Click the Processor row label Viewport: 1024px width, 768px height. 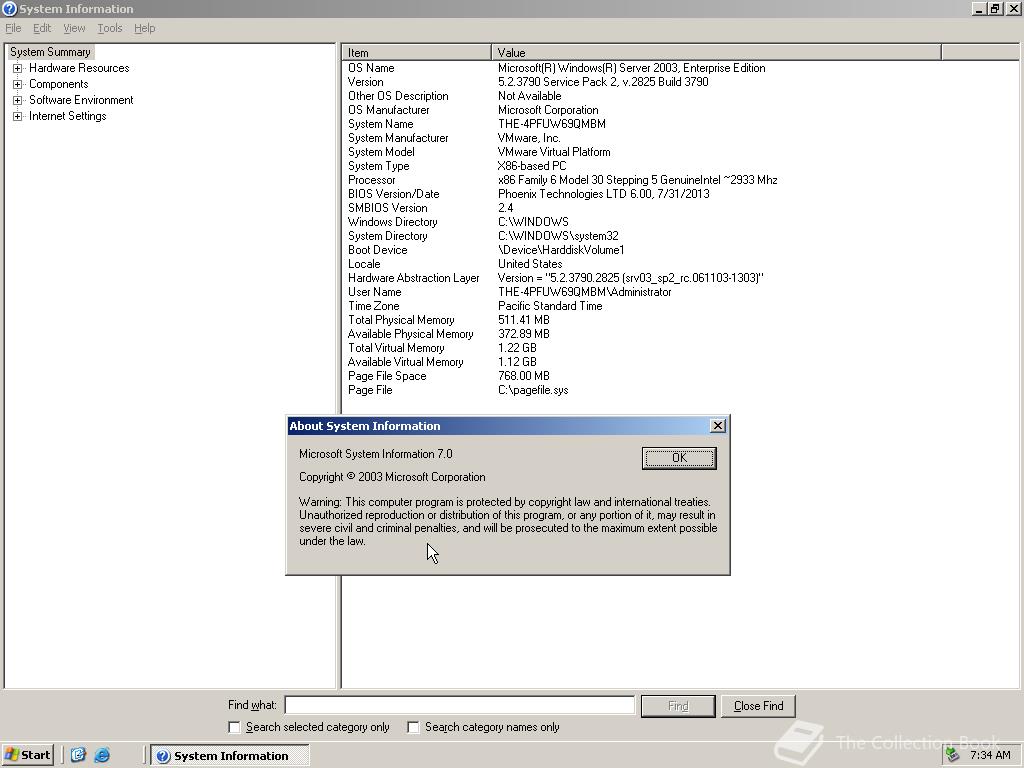coord(372,180)
